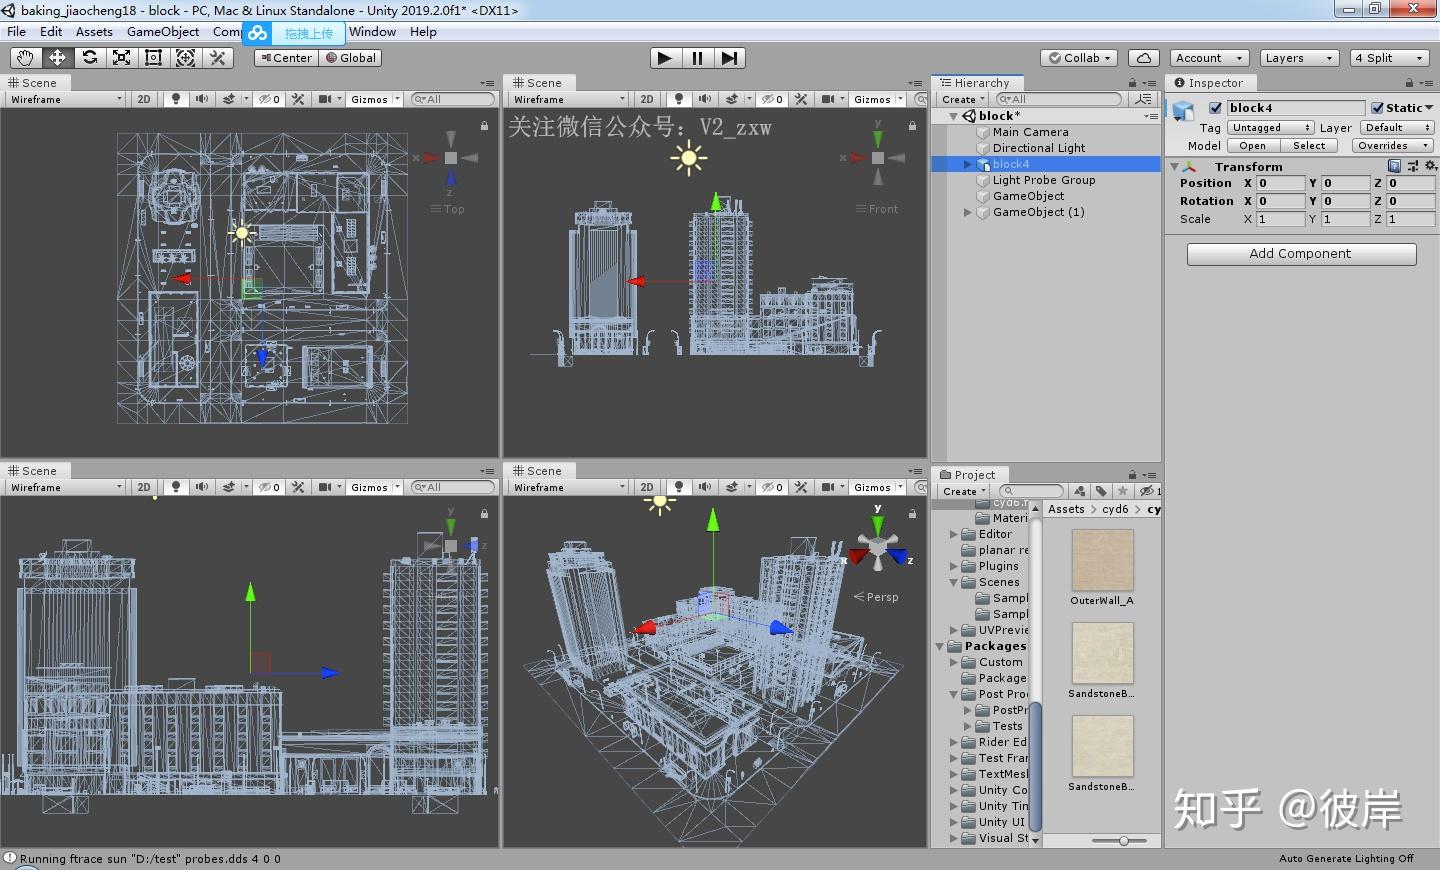
Task: Select the Rotate tool
Action: tap(89, 58)
